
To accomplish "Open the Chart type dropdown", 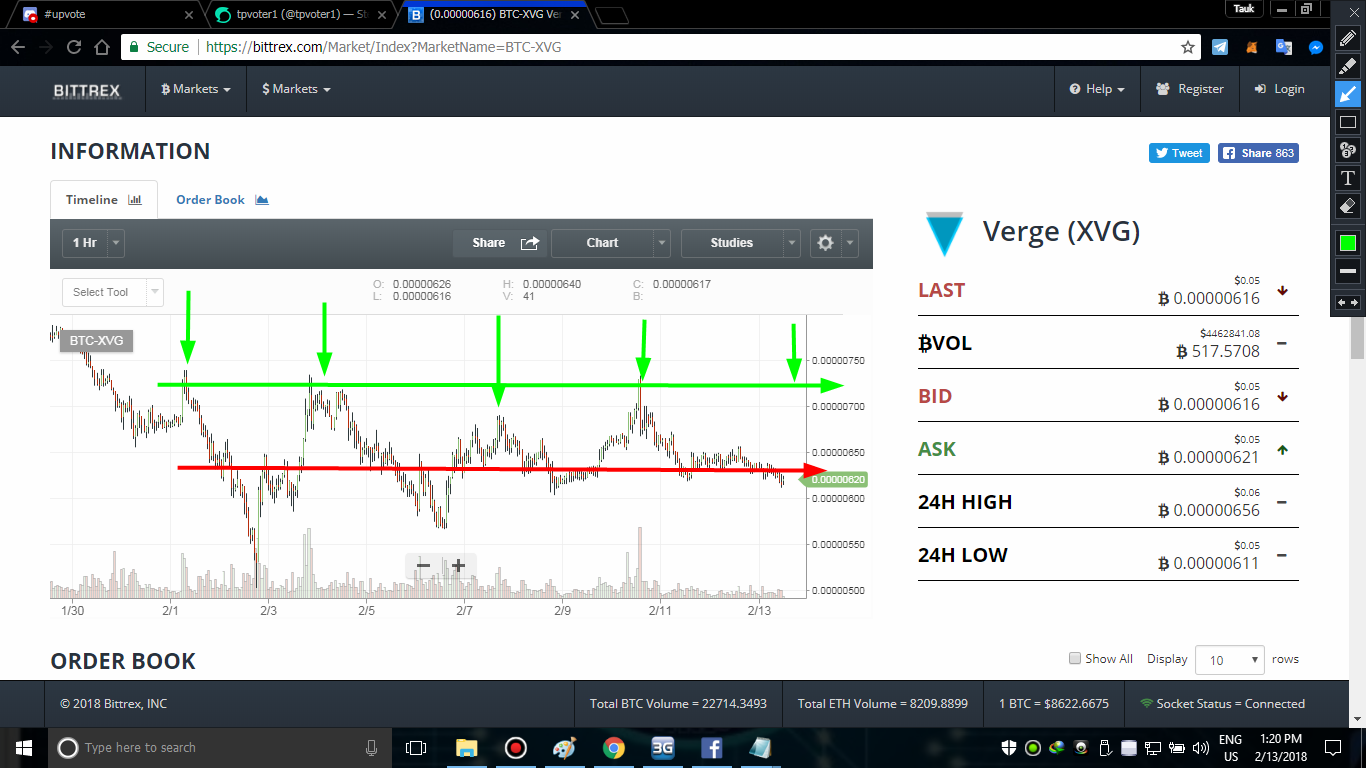I will (x=610, y=243).
